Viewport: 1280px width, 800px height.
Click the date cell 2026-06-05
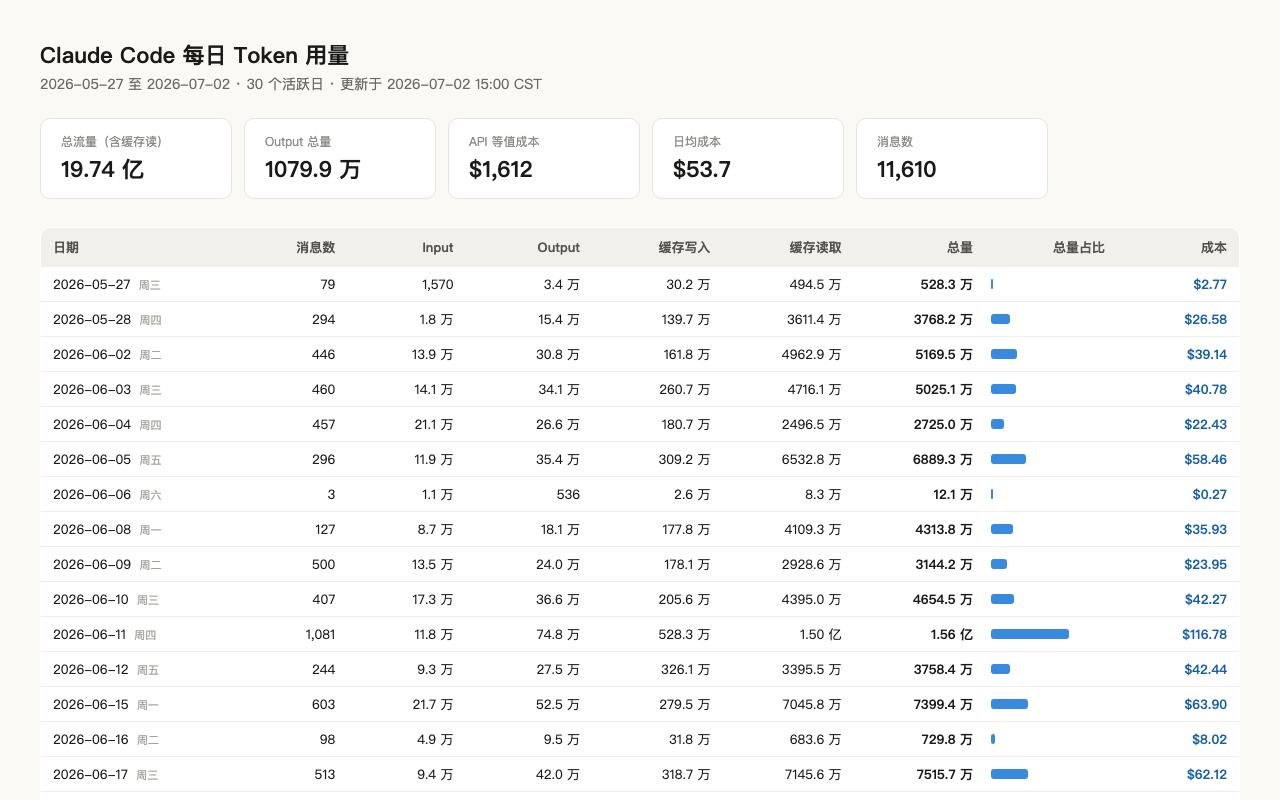(x=92, y=459)
